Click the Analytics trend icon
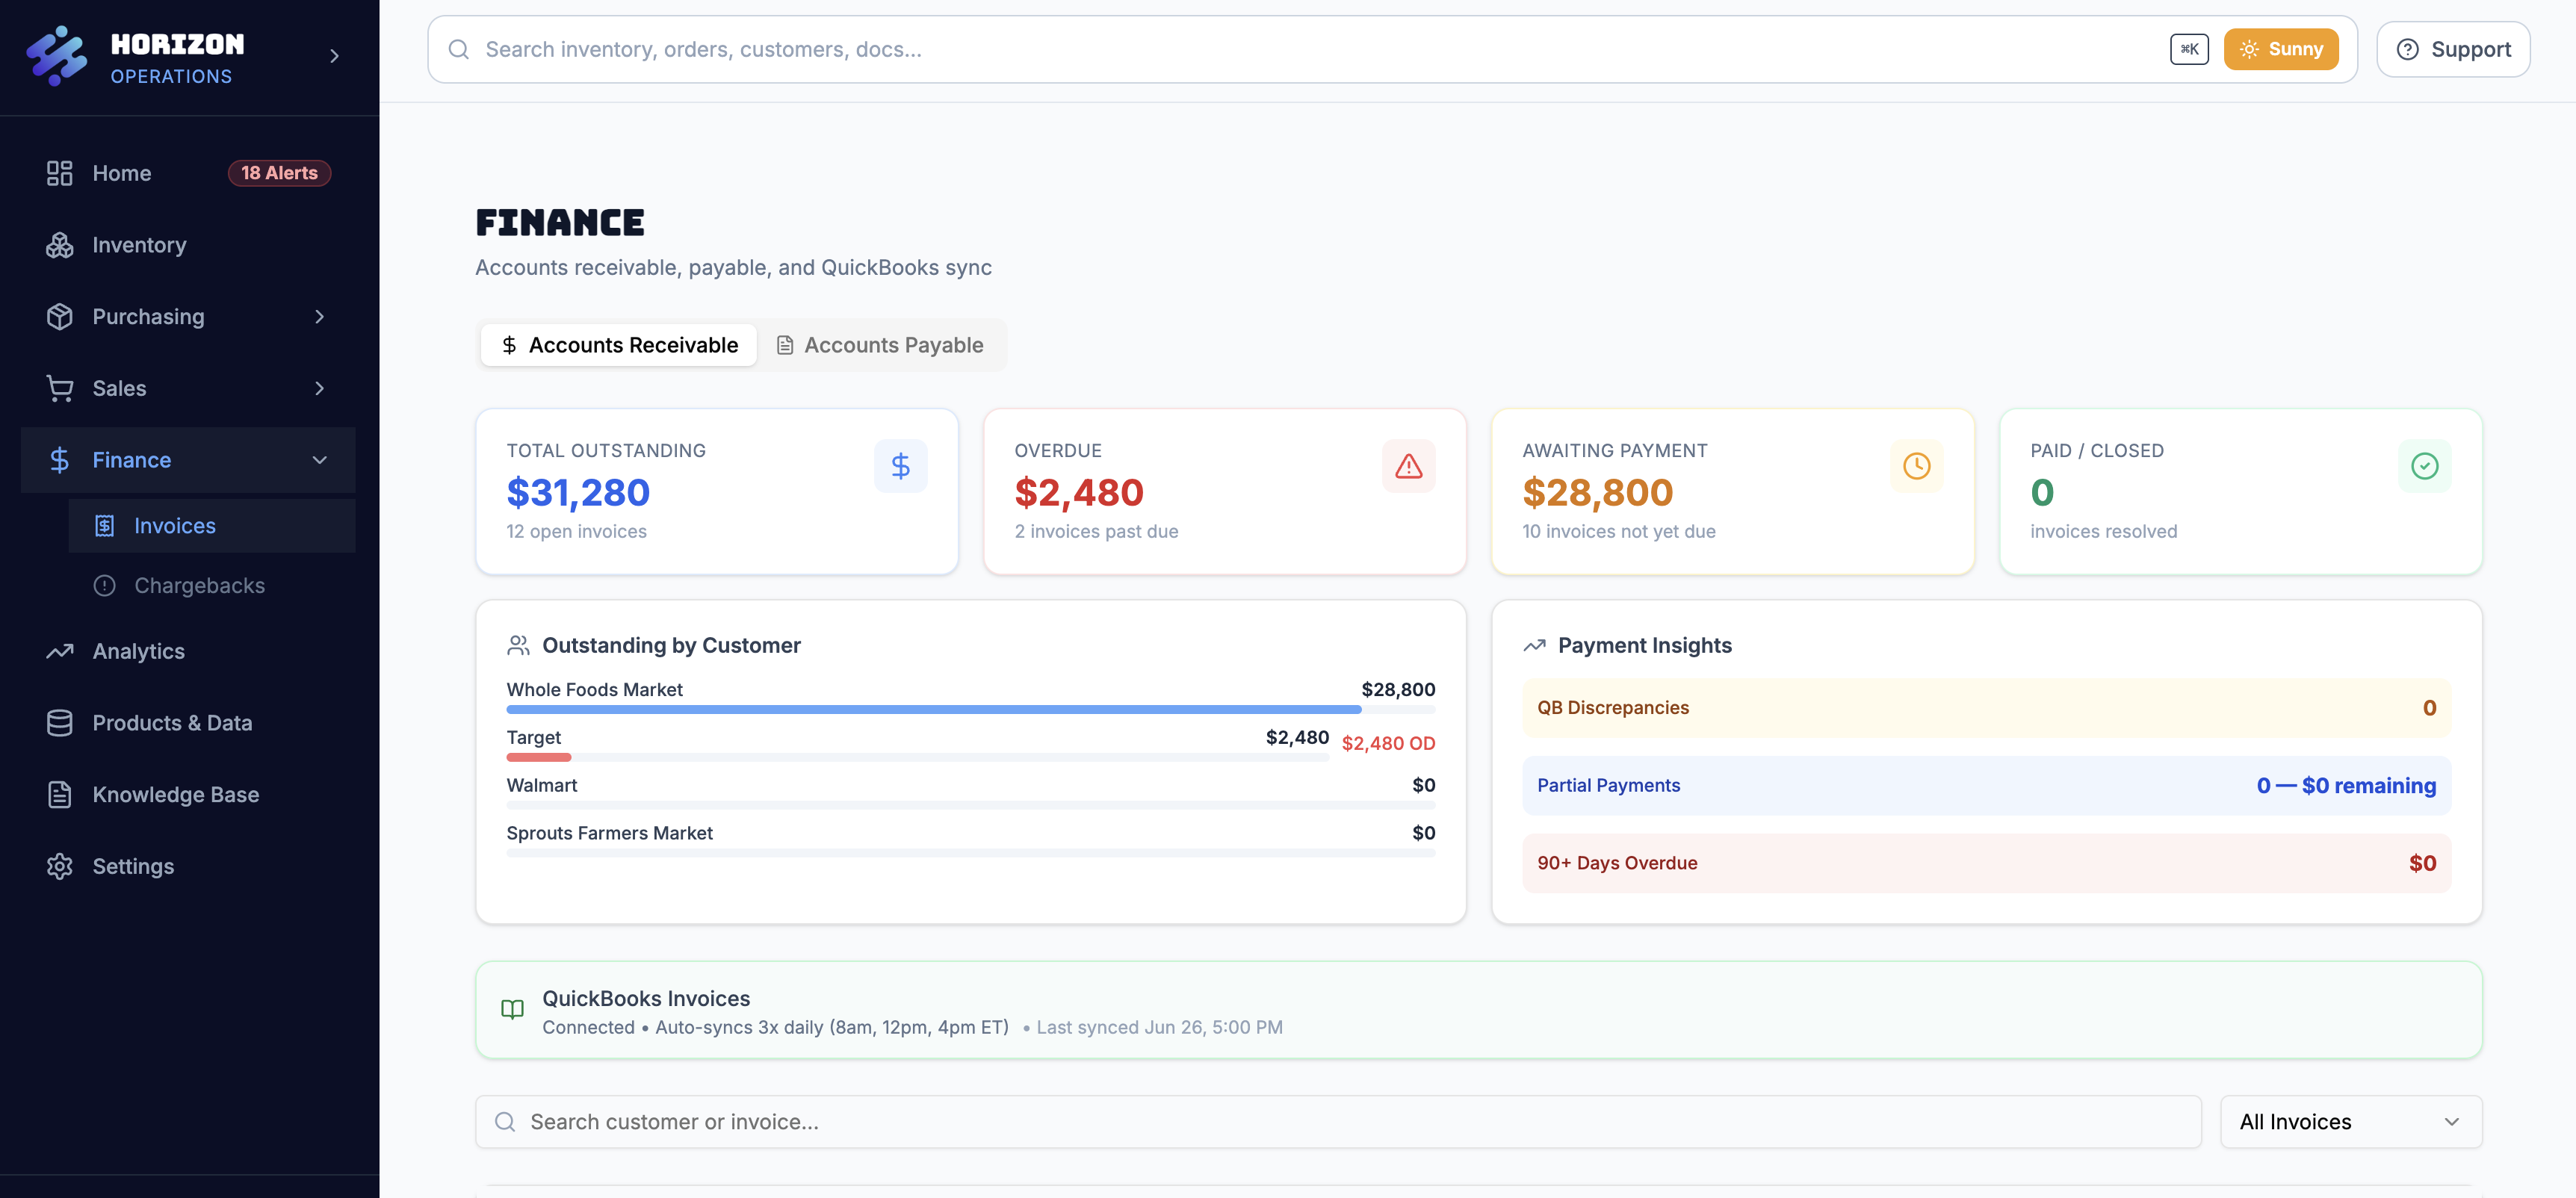This screenshot has height=1198, width=2576. (x=60, y=651)
